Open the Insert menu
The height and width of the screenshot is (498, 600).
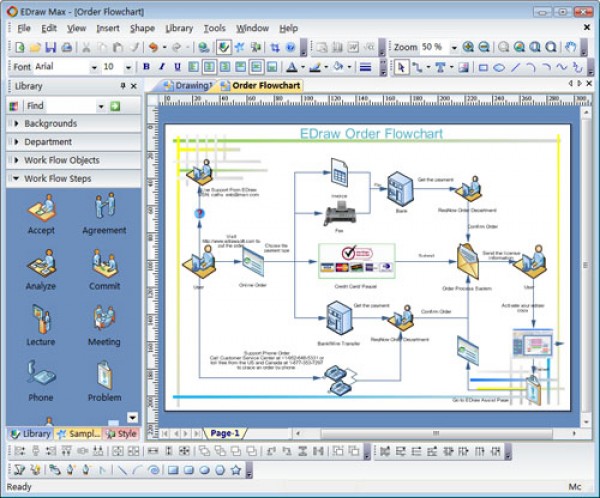tap(108, 28)
